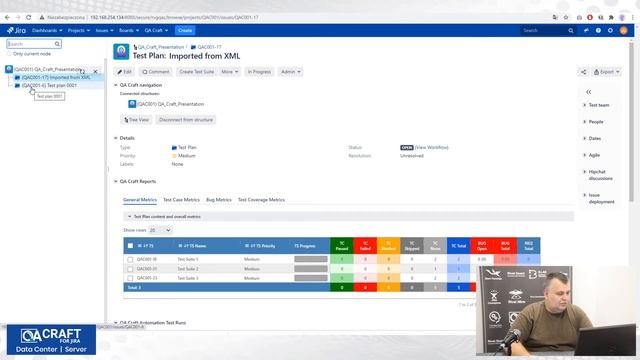Check the QAC001-18 row checkbox
Viewport: 640px width, 360px height.
point(130,260)
